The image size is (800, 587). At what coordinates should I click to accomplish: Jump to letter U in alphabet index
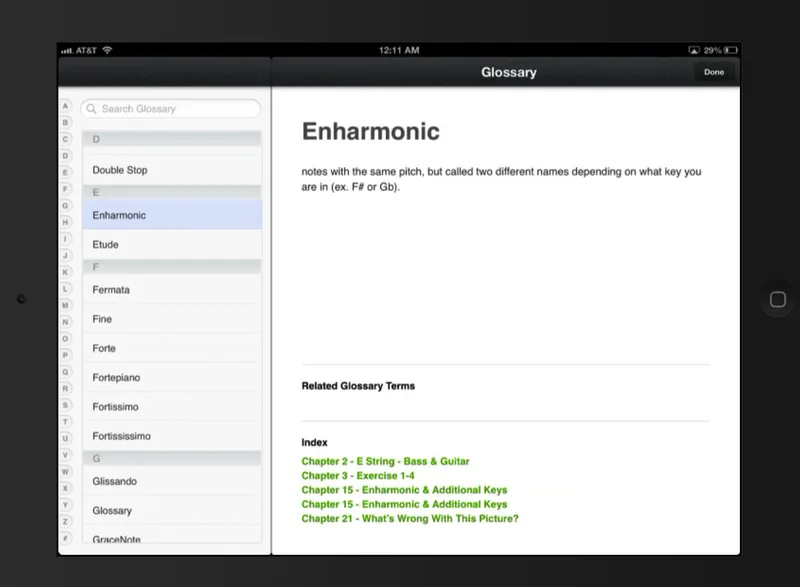[65, 439]
